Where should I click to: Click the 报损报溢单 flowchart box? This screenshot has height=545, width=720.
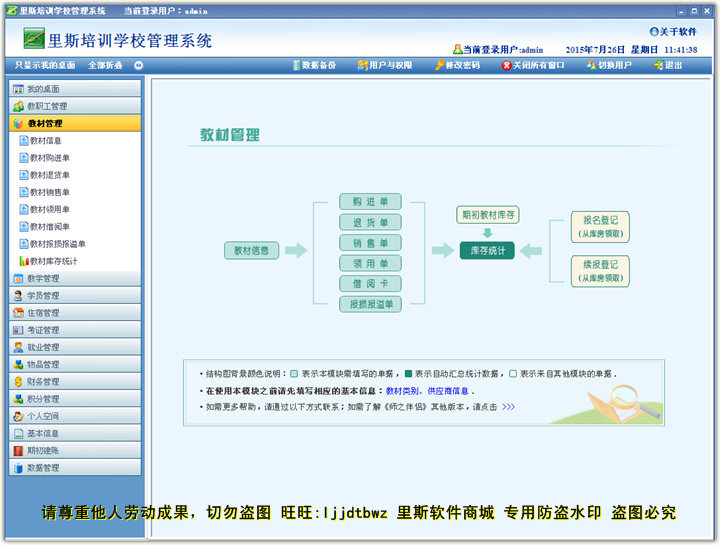click(x=370, y=304)
